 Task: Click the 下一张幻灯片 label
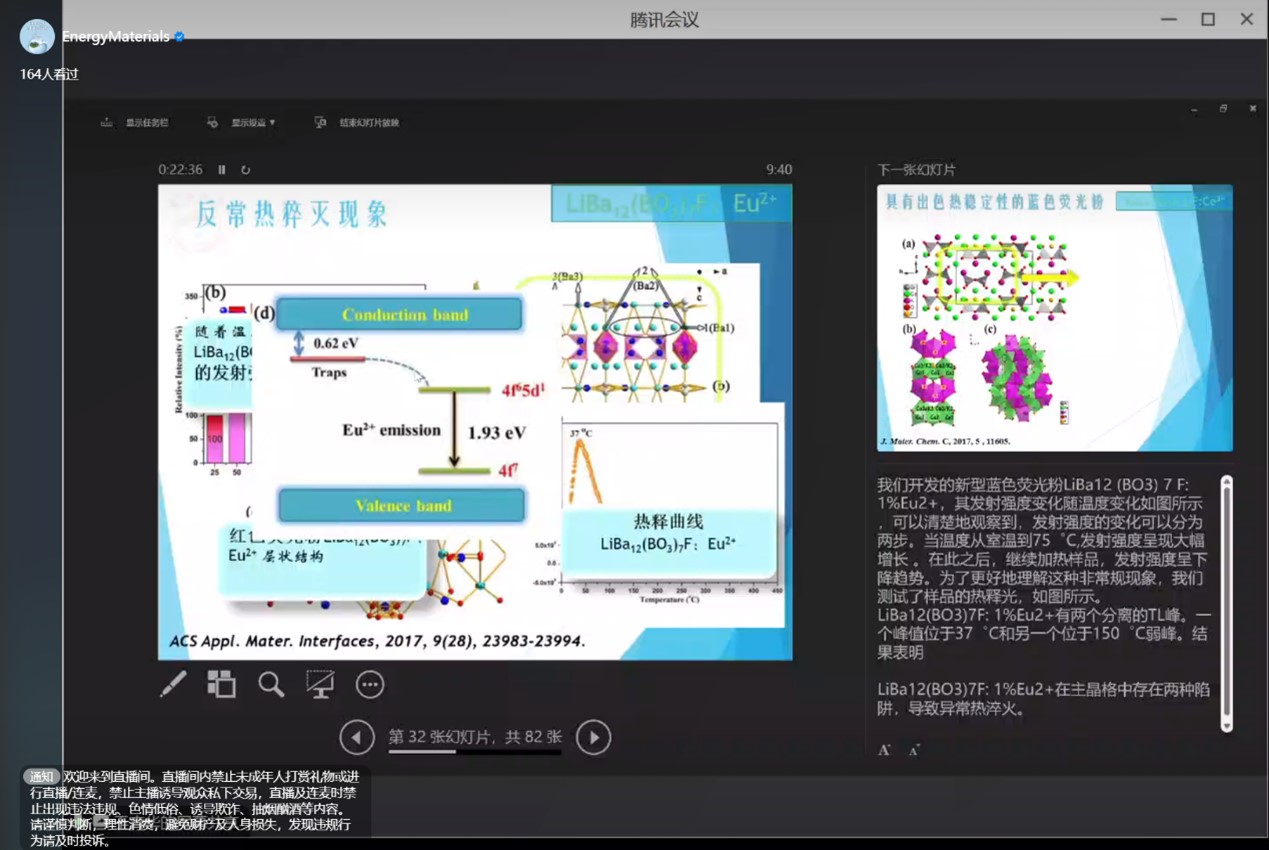pyautogui.click(x=916, y=170)
